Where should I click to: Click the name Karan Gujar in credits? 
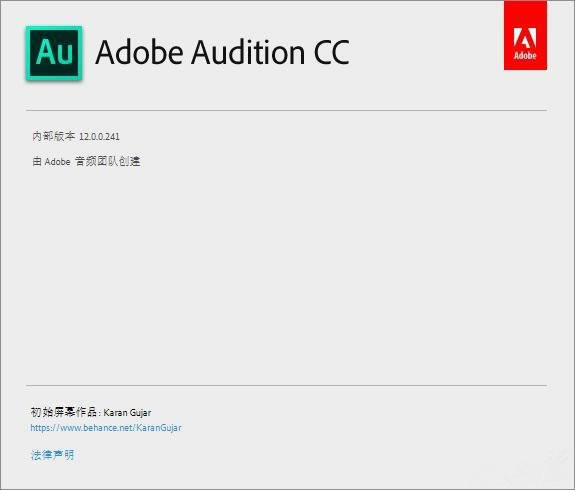(x=127, y=413)
